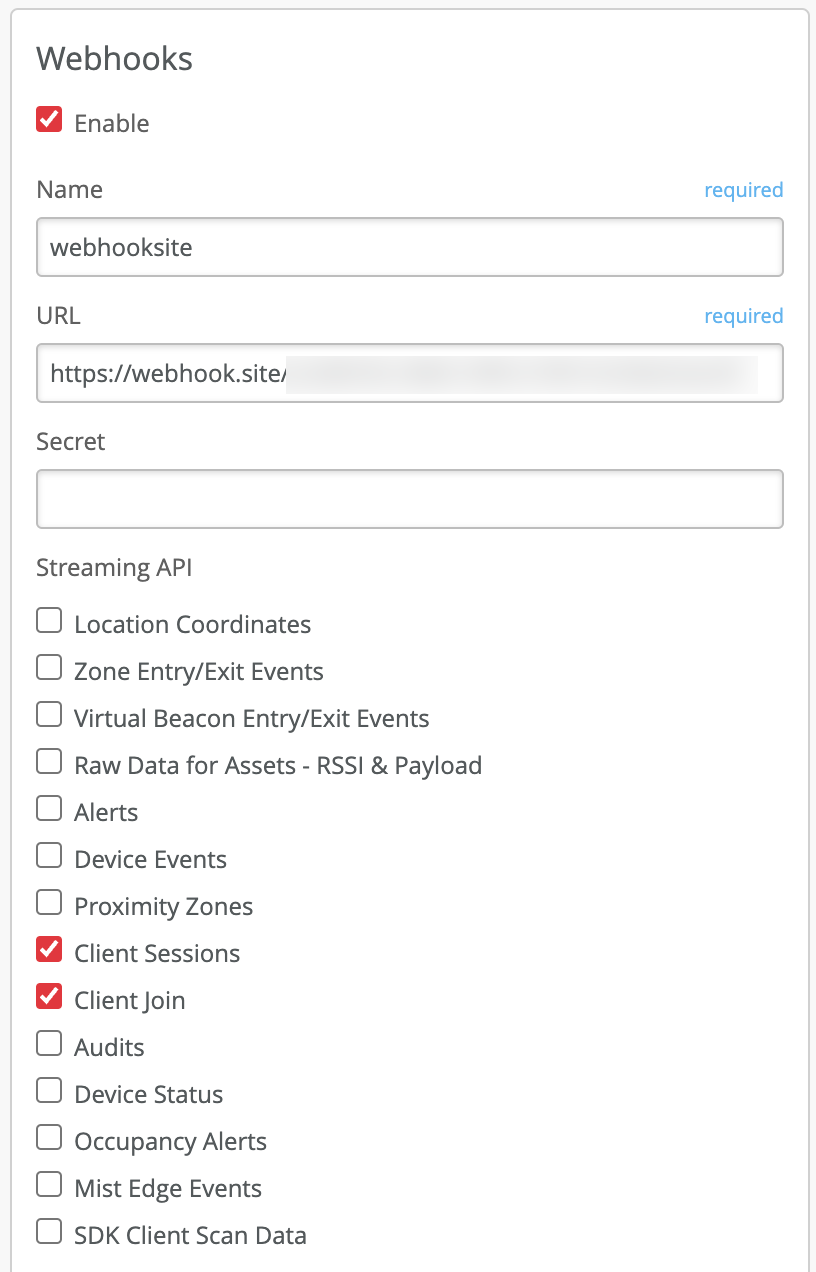Check the Alerts checkbox
This screenshot has width=816, height=1272.
pos(49,810)
